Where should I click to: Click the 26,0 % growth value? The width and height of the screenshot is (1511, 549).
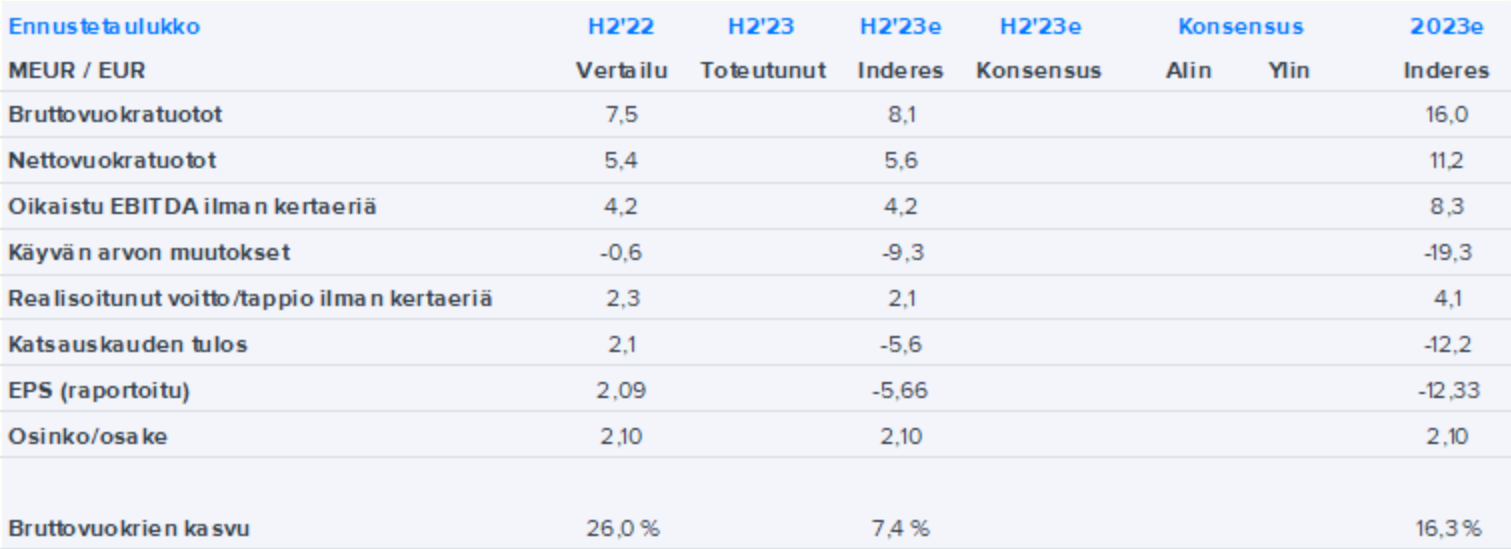(x=620, y=529)
